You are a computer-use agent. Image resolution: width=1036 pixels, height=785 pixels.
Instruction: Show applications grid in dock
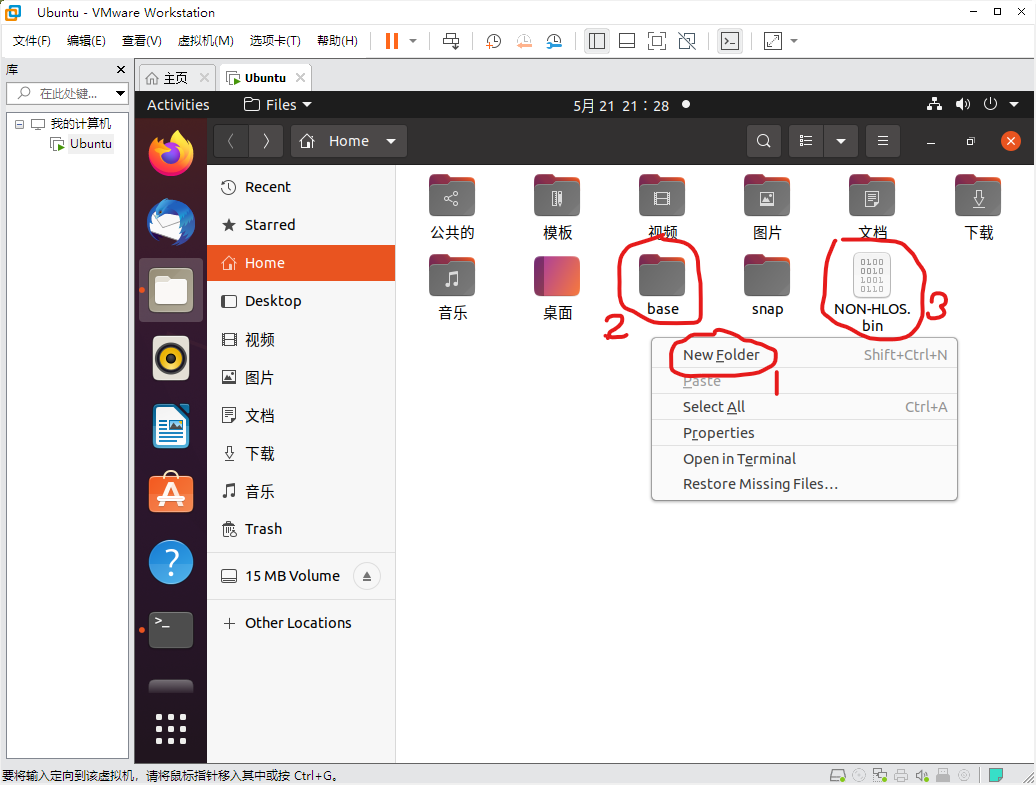click(x=171, y=729)
